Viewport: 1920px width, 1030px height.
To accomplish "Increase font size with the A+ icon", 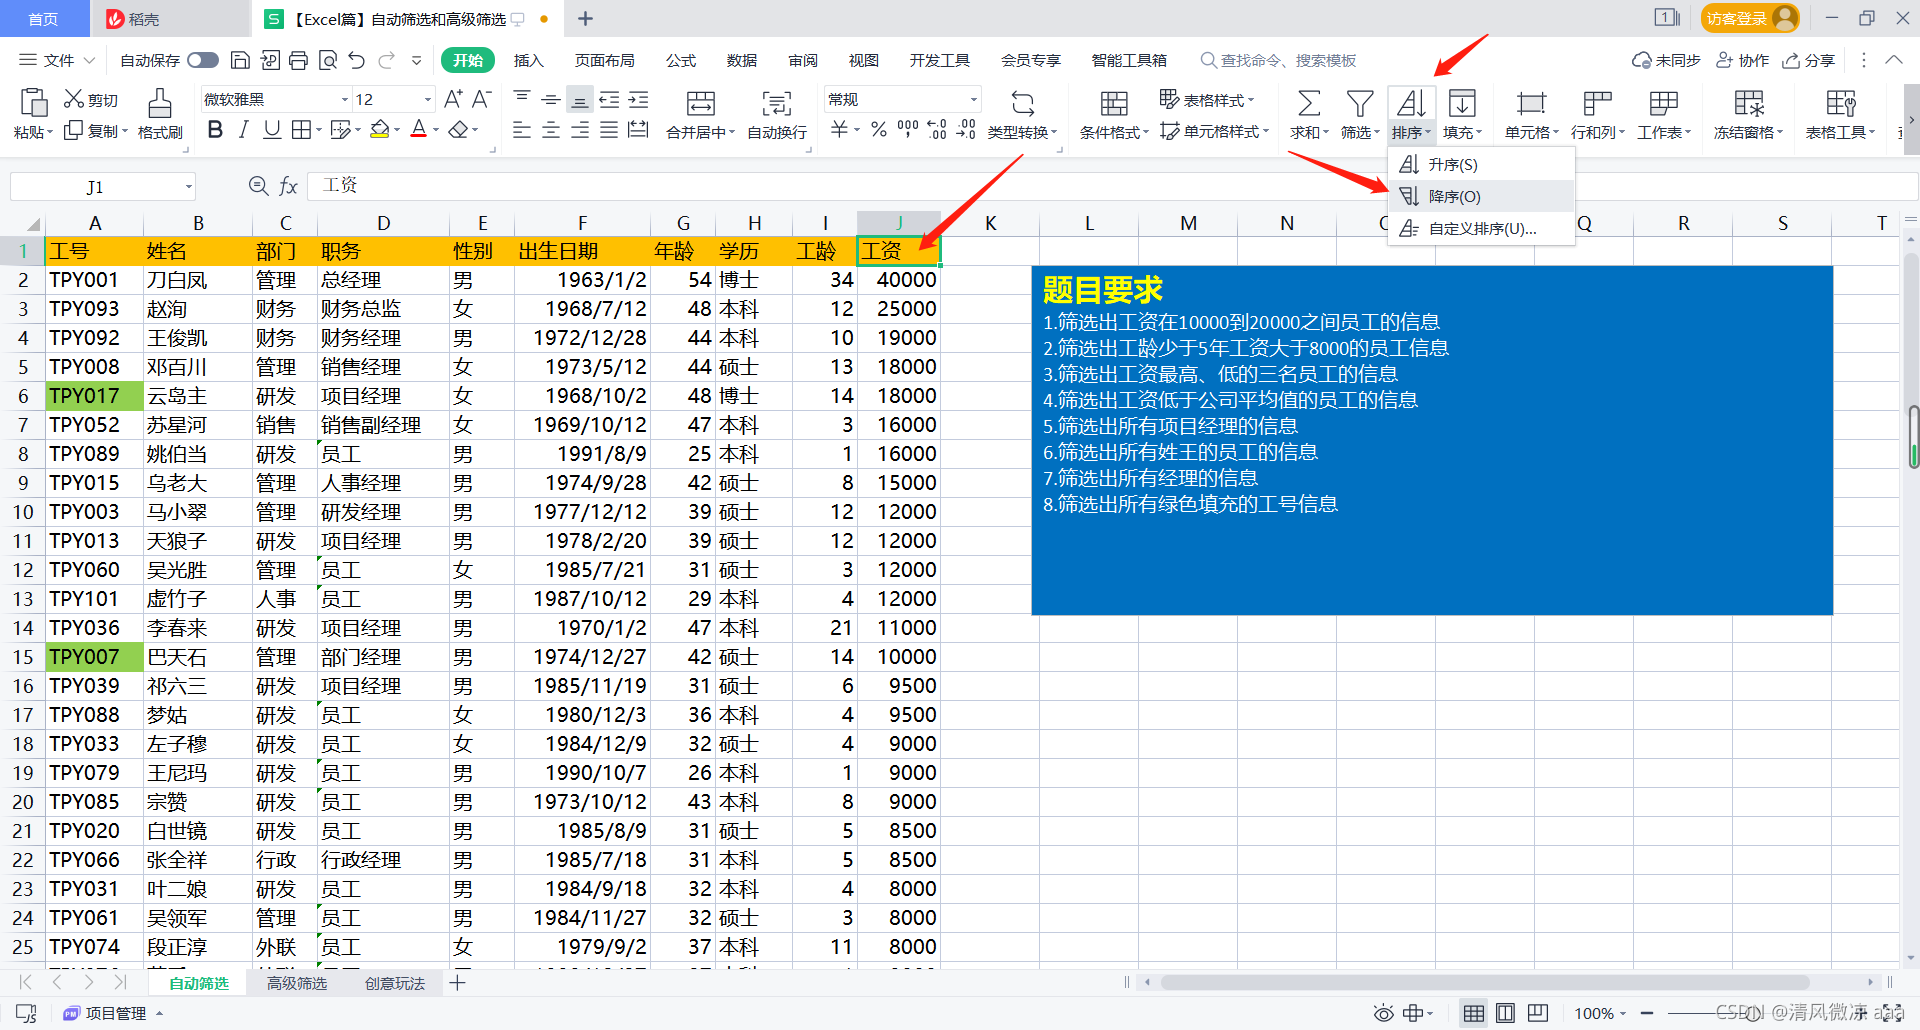I will (453, 99).
